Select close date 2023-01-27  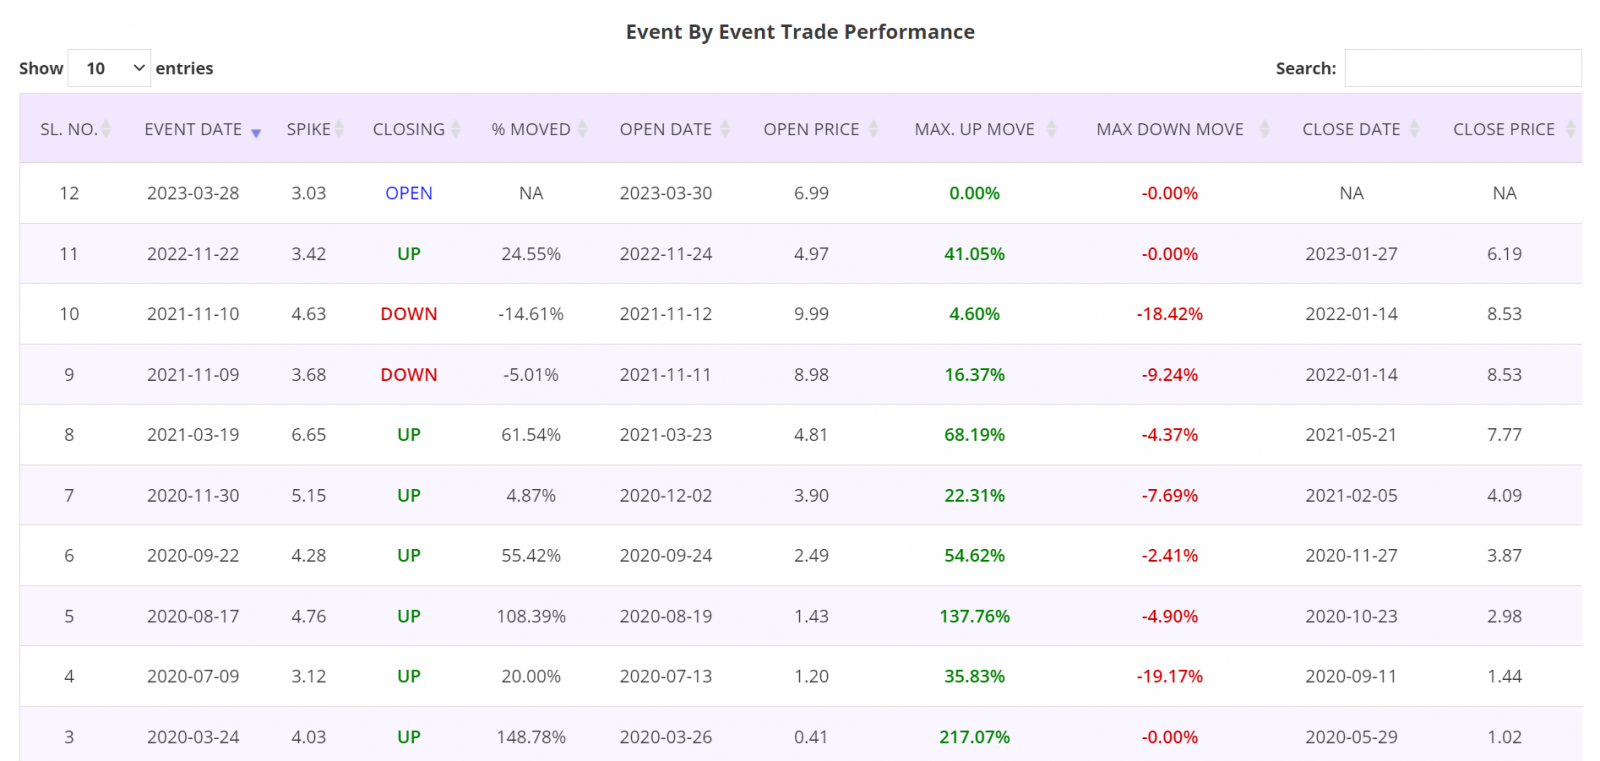pos(1352,254)
